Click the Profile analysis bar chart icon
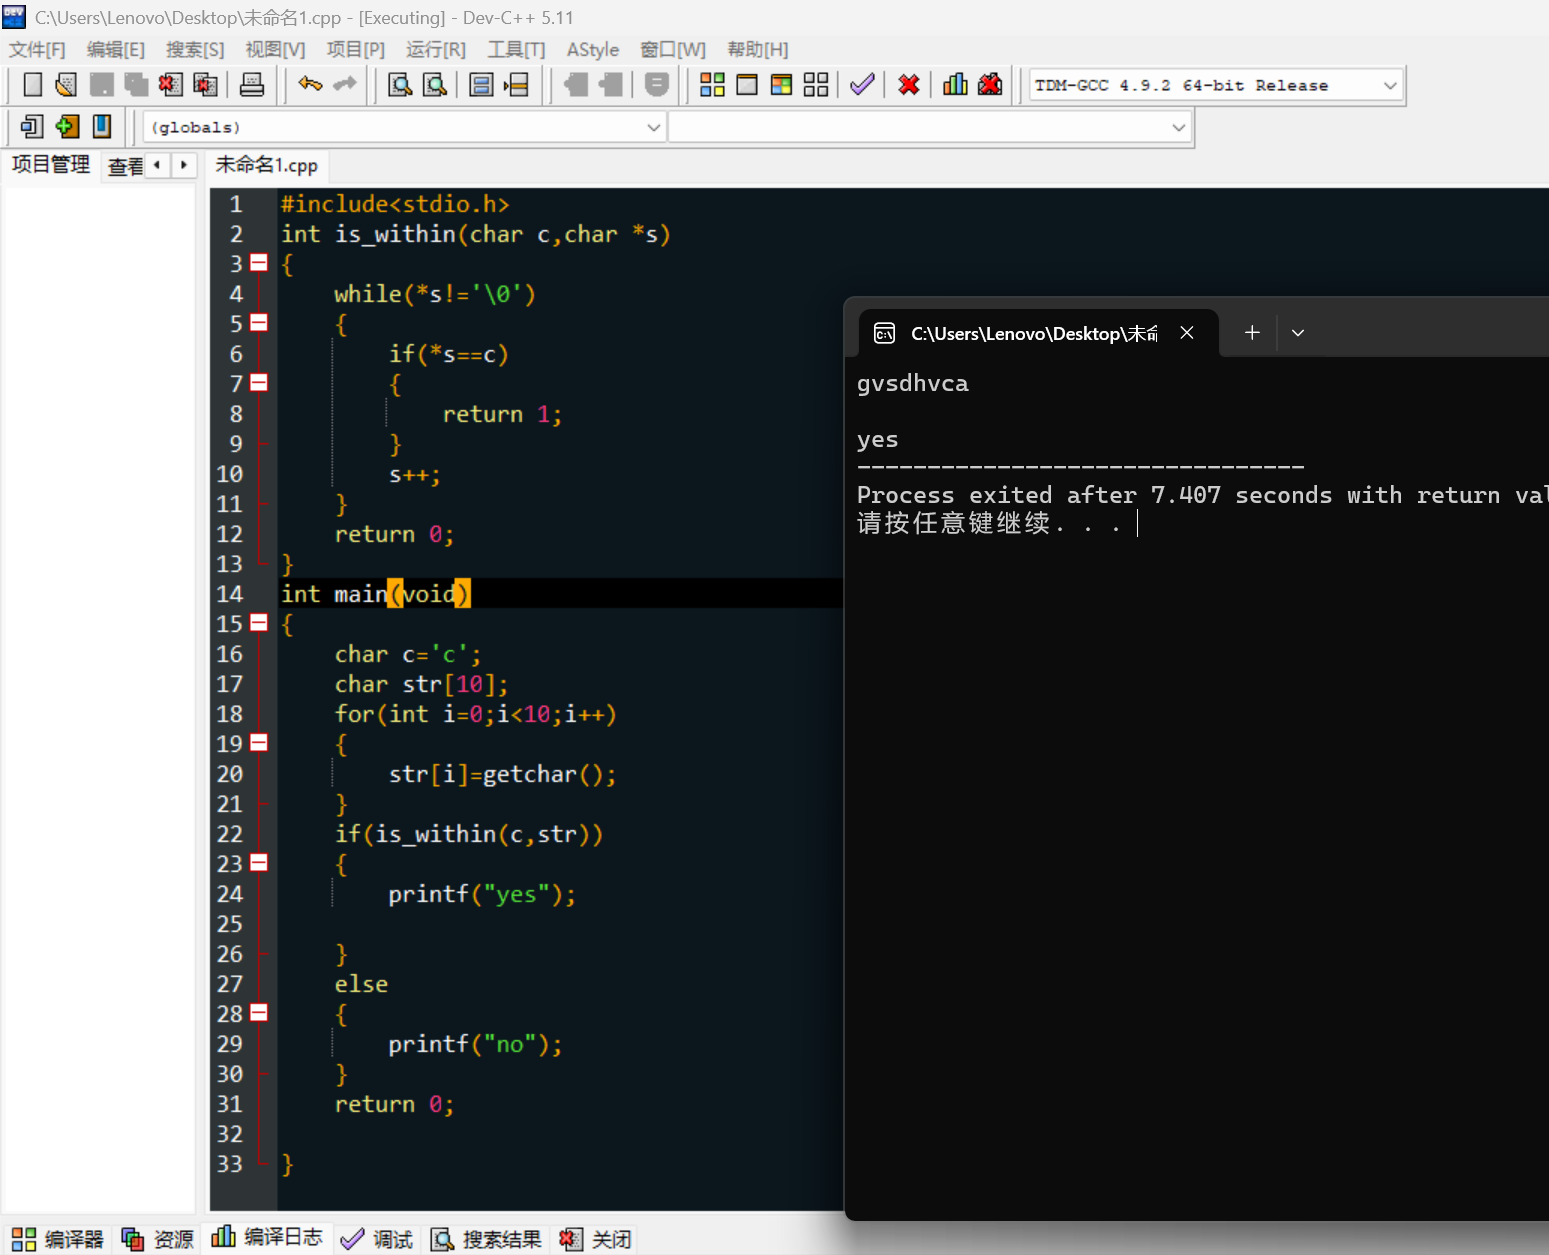This screenshot has height=1255, width=1549. pyautogui.click(x=955, y=85)
